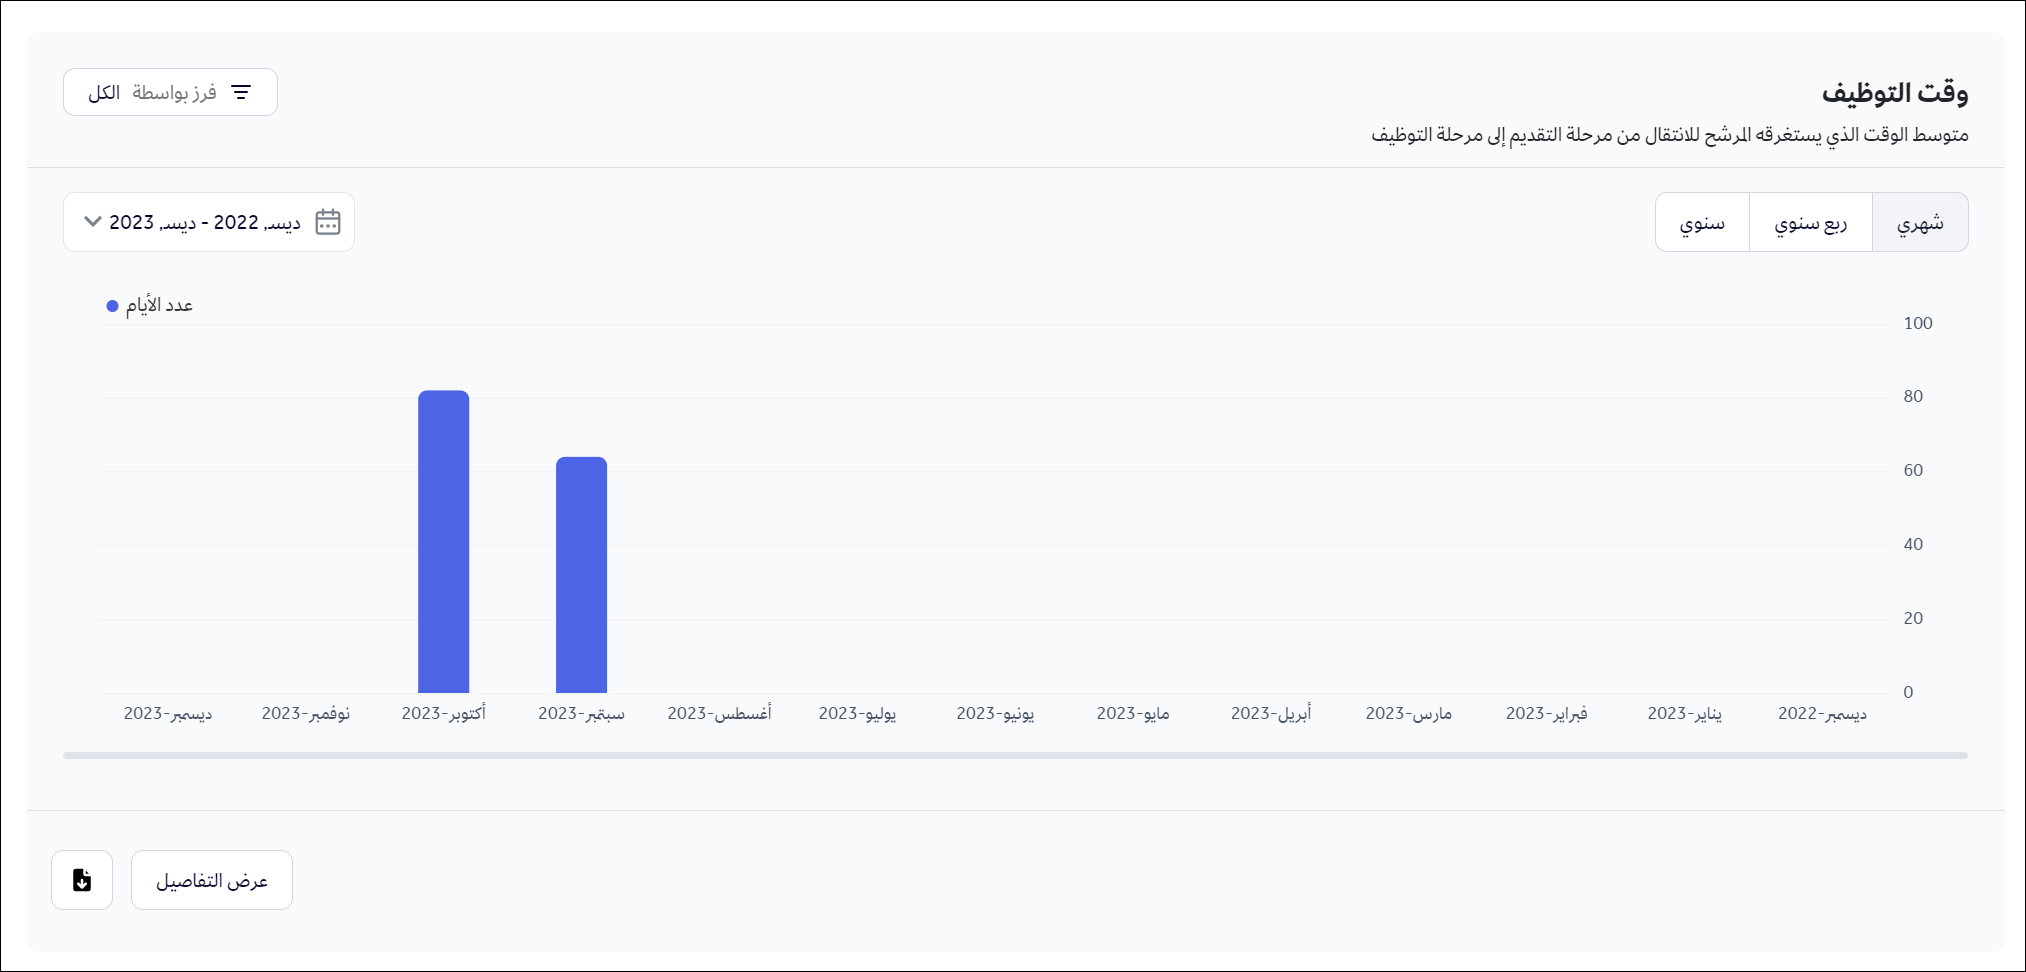Click the calendar icon in date picker
2026x972 pixels.
coord(328,222)
